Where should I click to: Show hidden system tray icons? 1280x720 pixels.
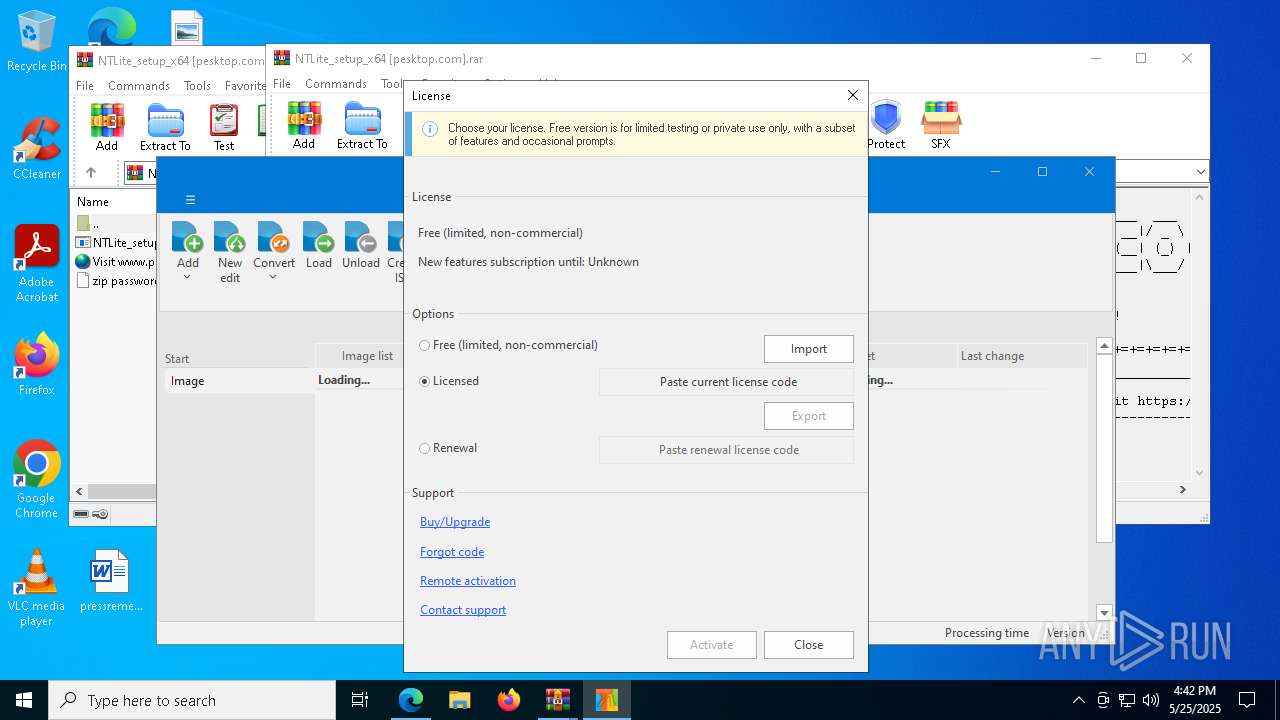tap(1078, 700)
